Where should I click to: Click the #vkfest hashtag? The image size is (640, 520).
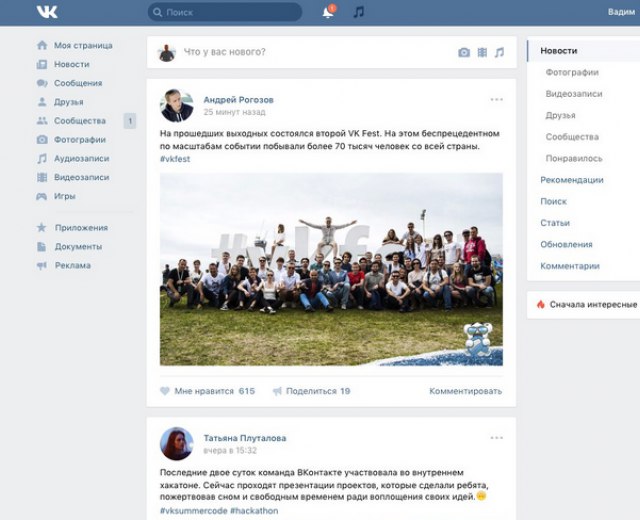pyautogui.click(x=175, y=159)
